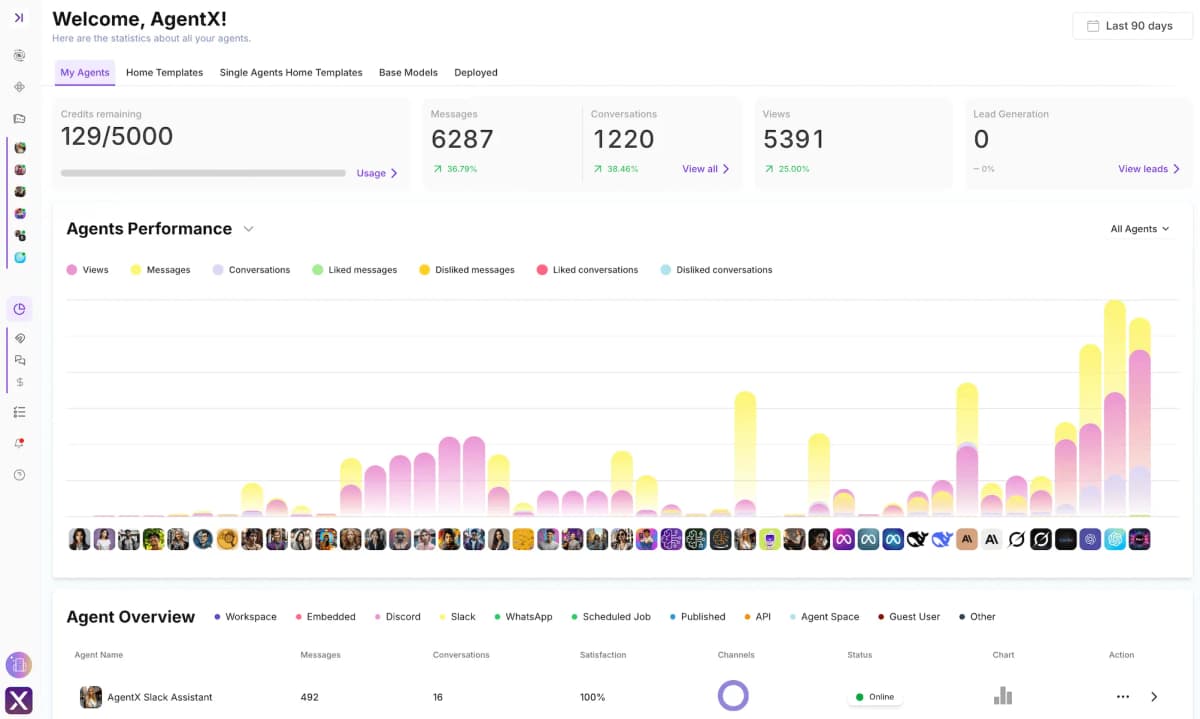The image size is (1200, 719).
Task: Open the dashboard pie chart panel in sidebar
Action: coord(19,308)
